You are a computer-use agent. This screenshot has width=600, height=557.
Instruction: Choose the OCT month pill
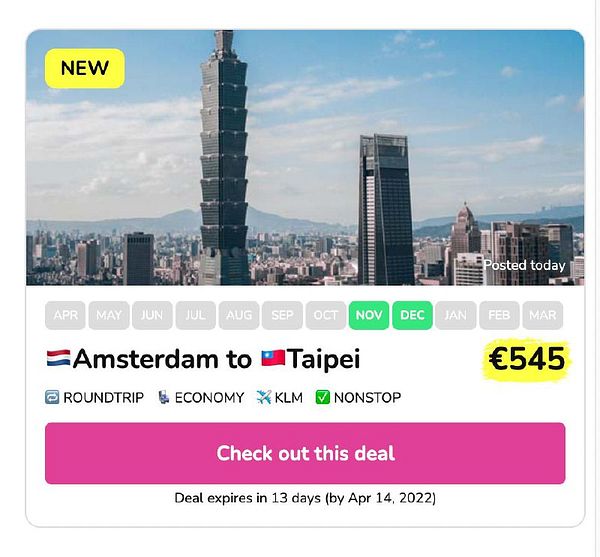(x=326, y=315)
